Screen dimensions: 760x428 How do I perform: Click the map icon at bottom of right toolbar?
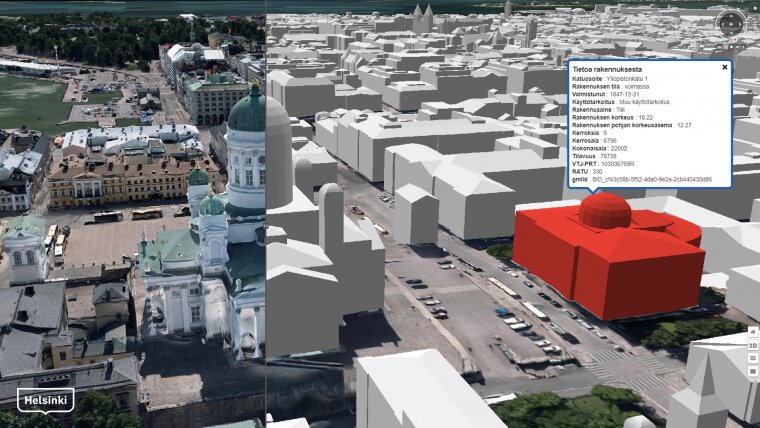[753, 371]
